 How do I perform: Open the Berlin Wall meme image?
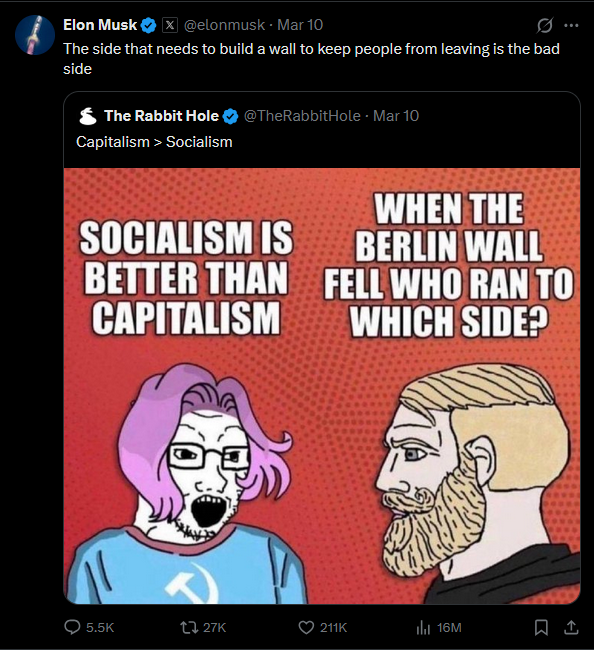(x=322, y=386)
